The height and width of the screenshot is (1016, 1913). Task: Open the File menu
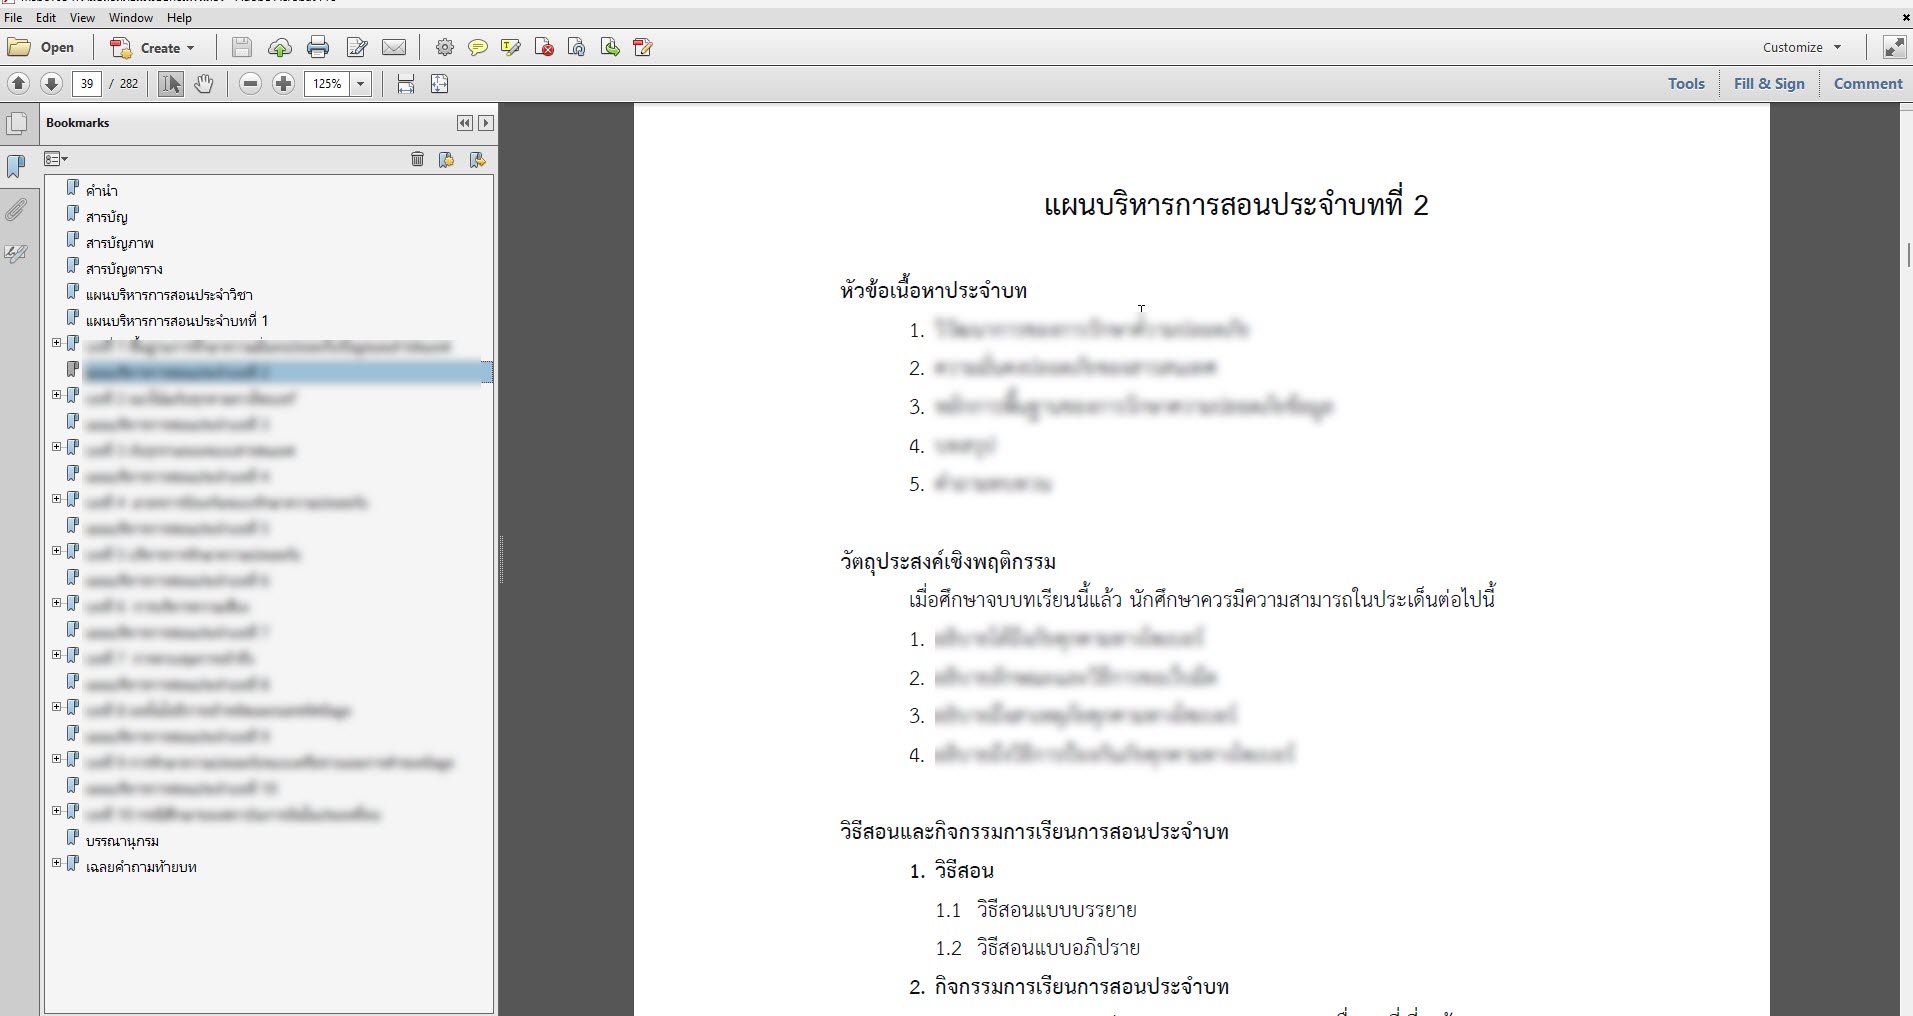coord(13,18)
